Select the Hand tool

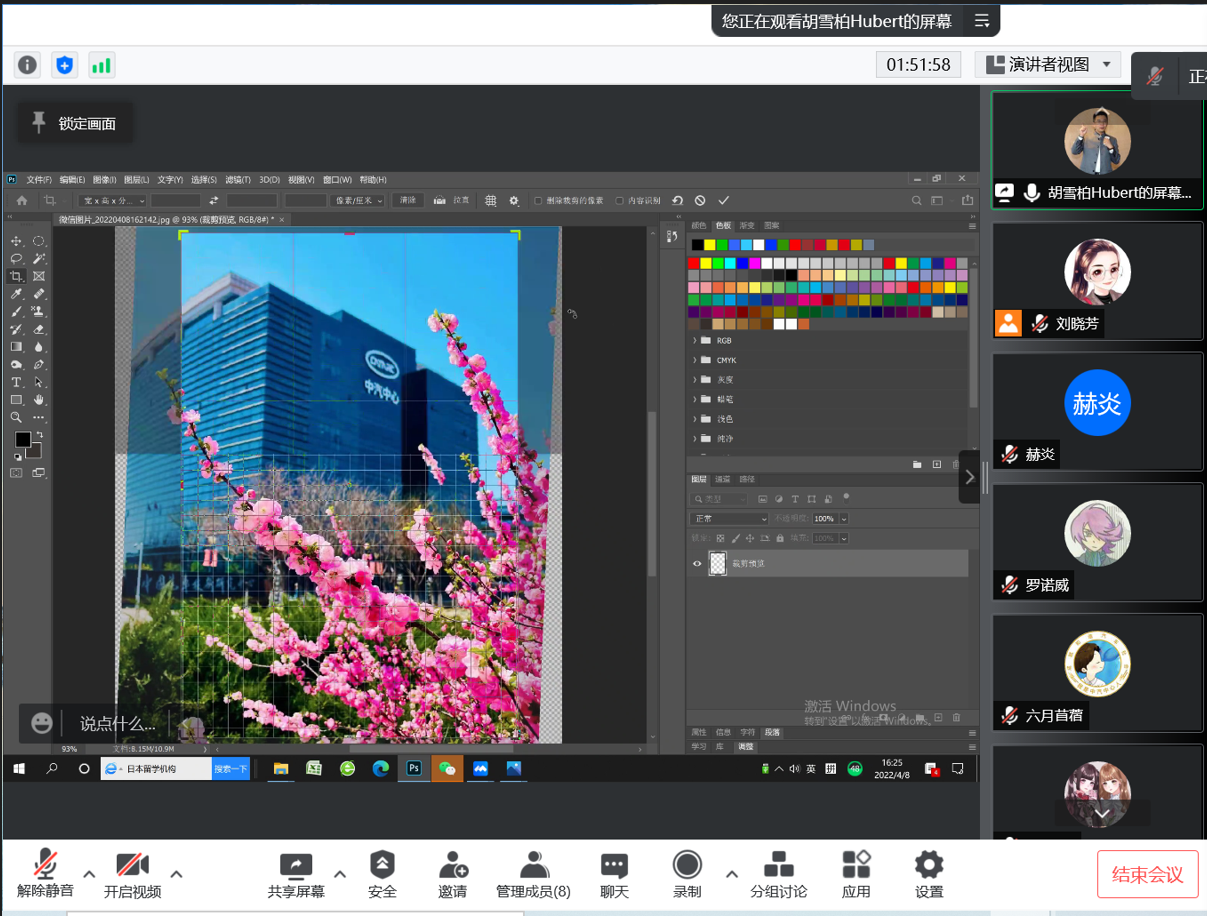coord(39,400)
